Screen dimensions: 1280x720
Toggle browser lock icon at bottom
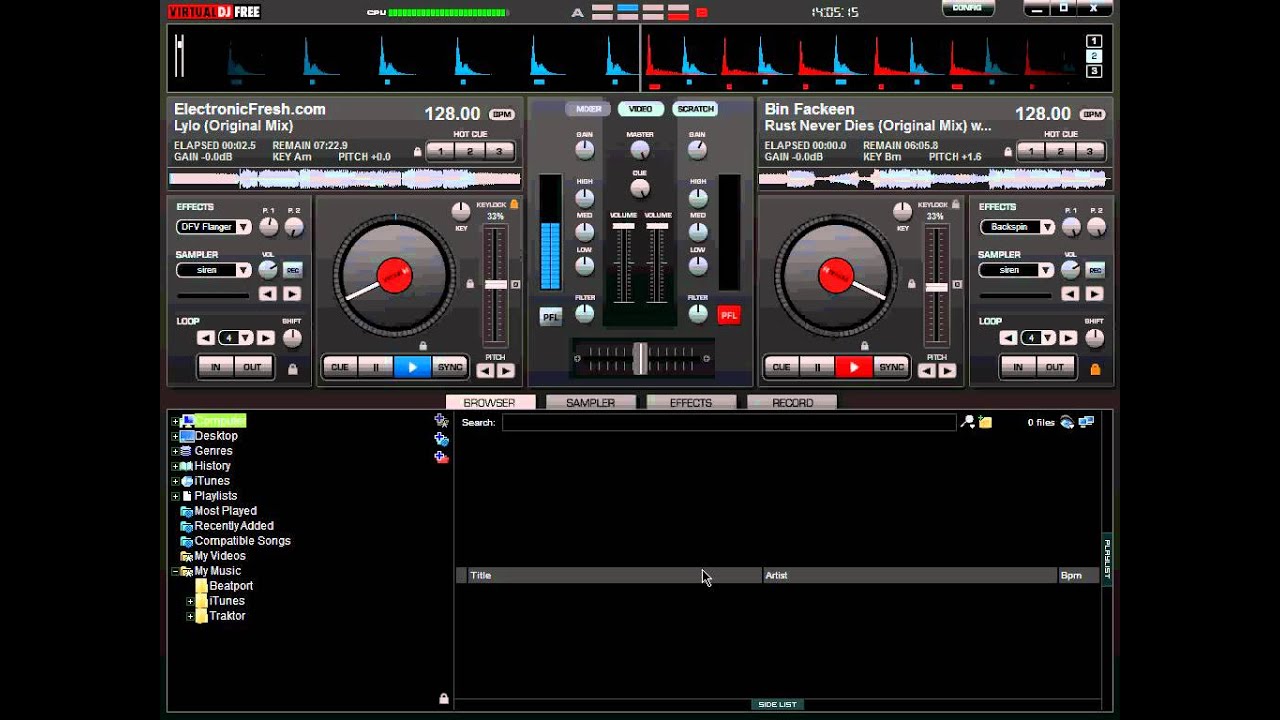[x=444, y=698]
